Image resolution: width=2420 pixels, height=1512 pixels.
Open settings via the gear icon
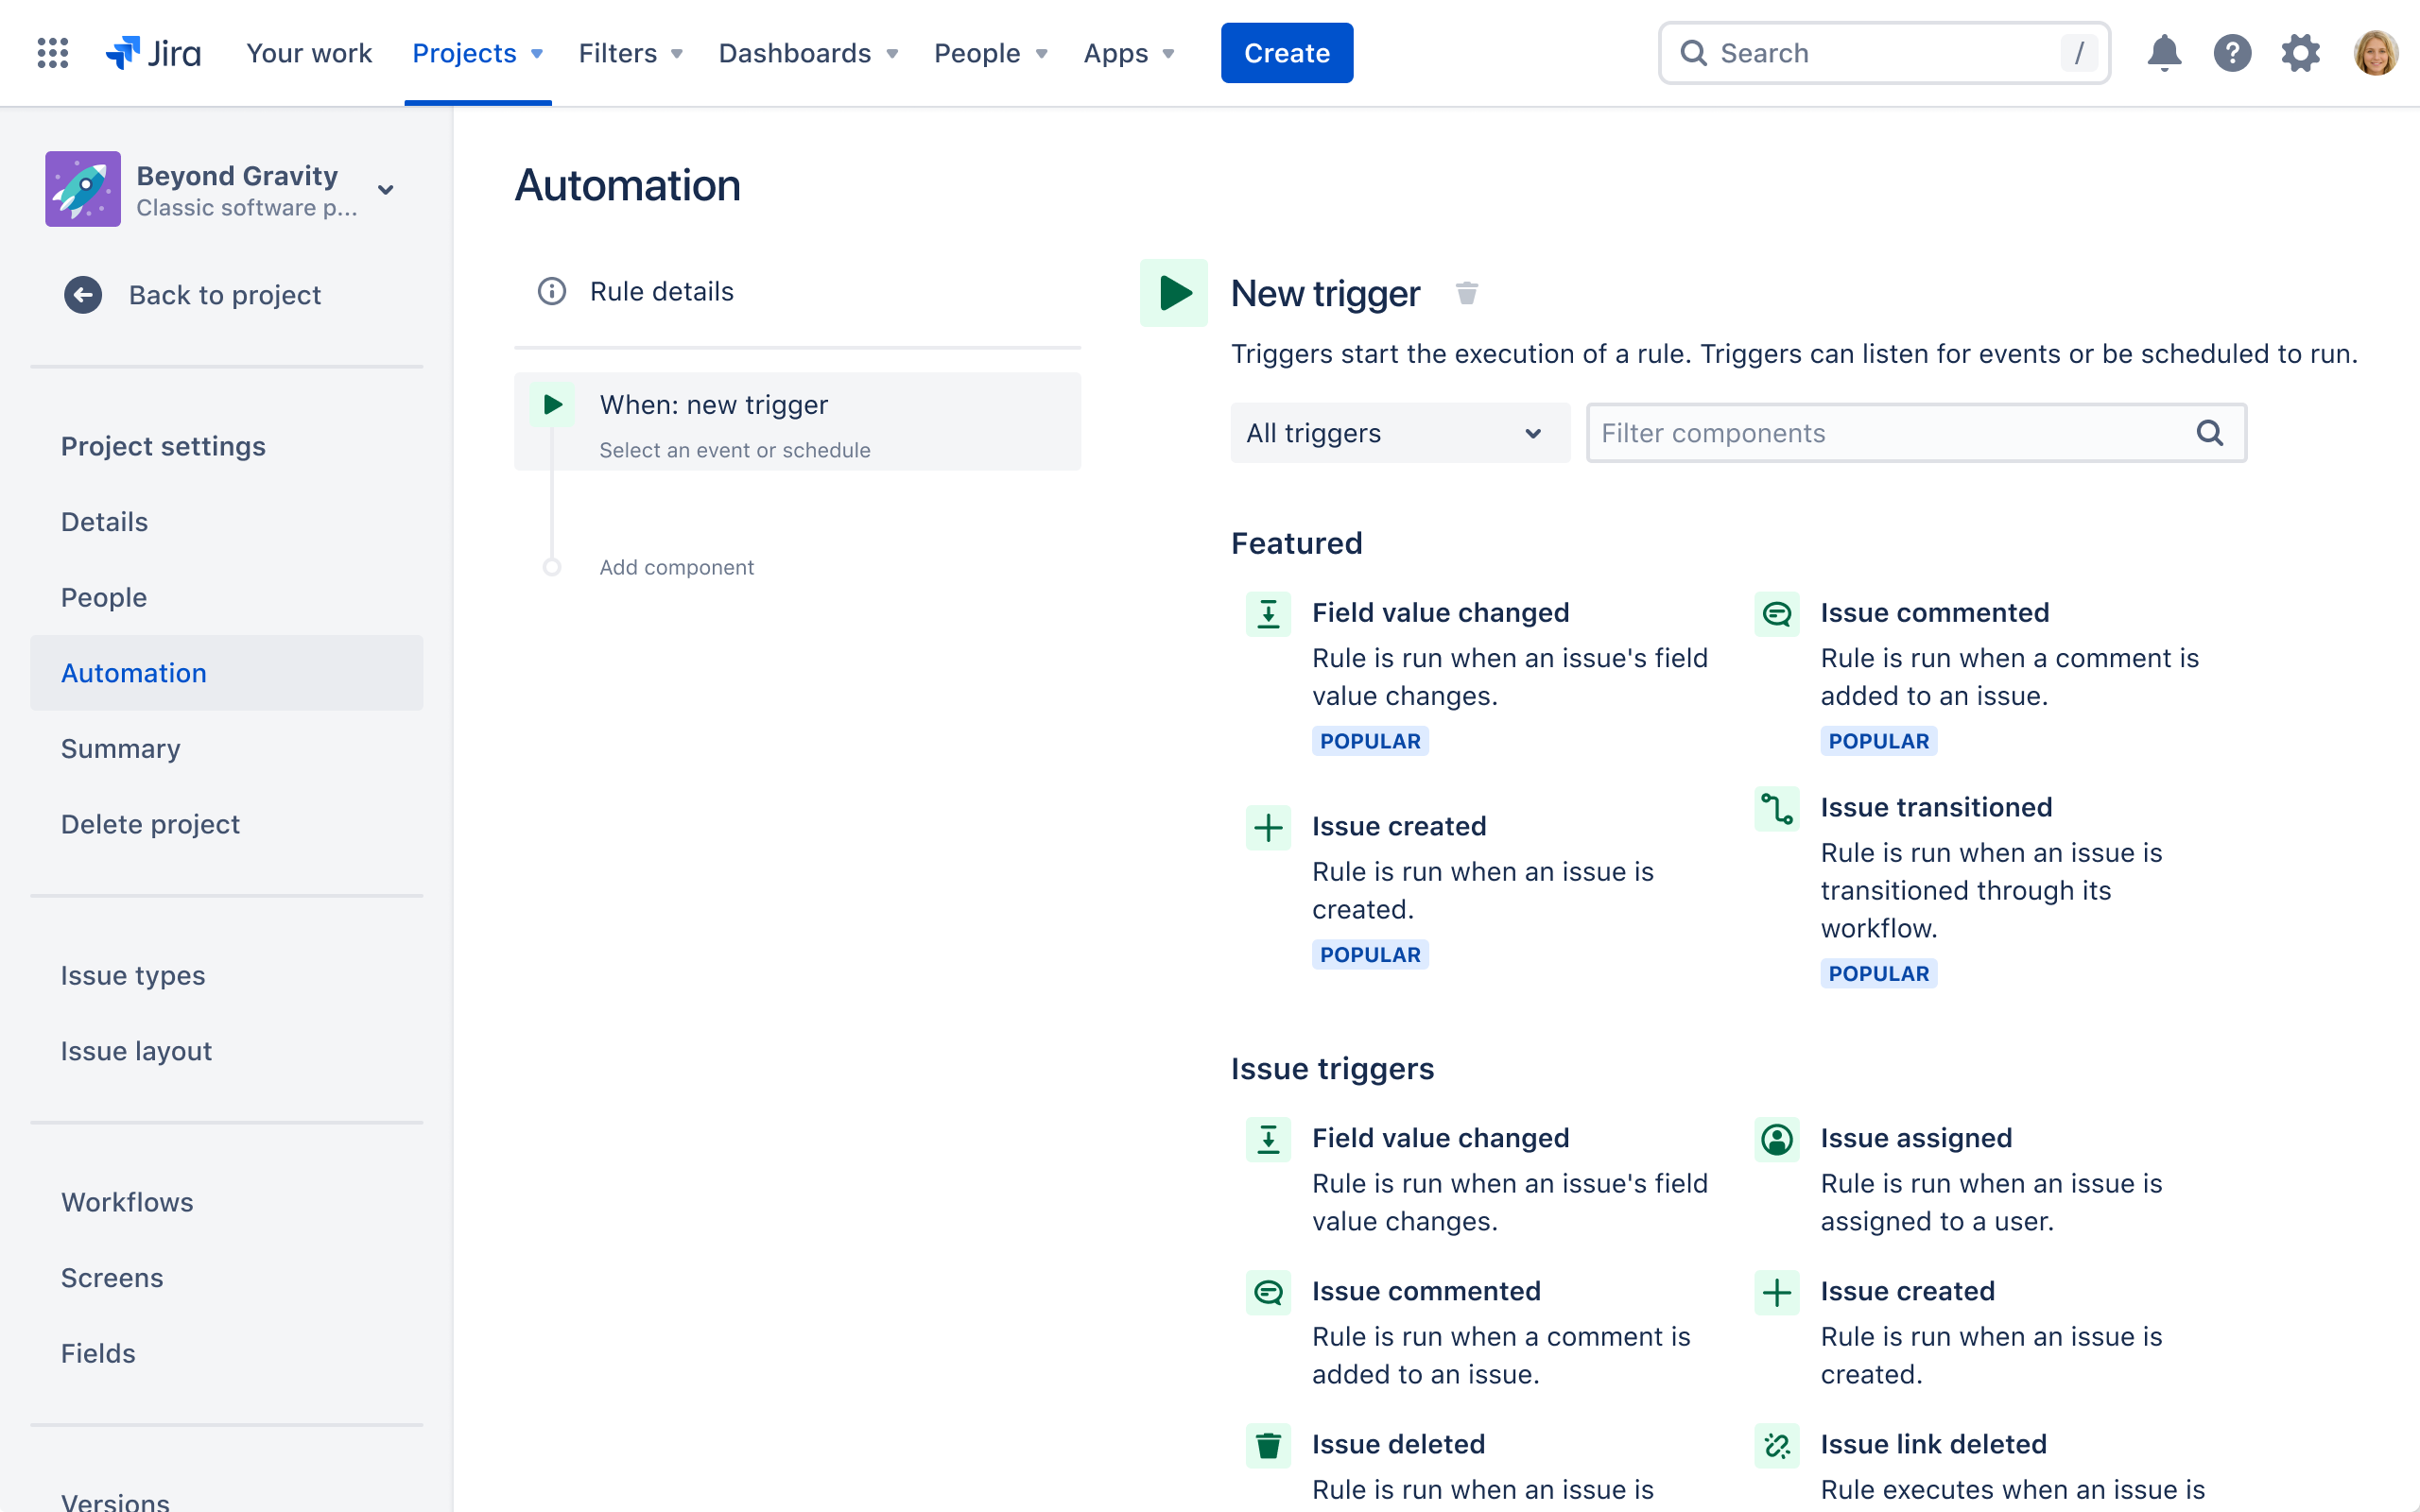(2301, 52)
